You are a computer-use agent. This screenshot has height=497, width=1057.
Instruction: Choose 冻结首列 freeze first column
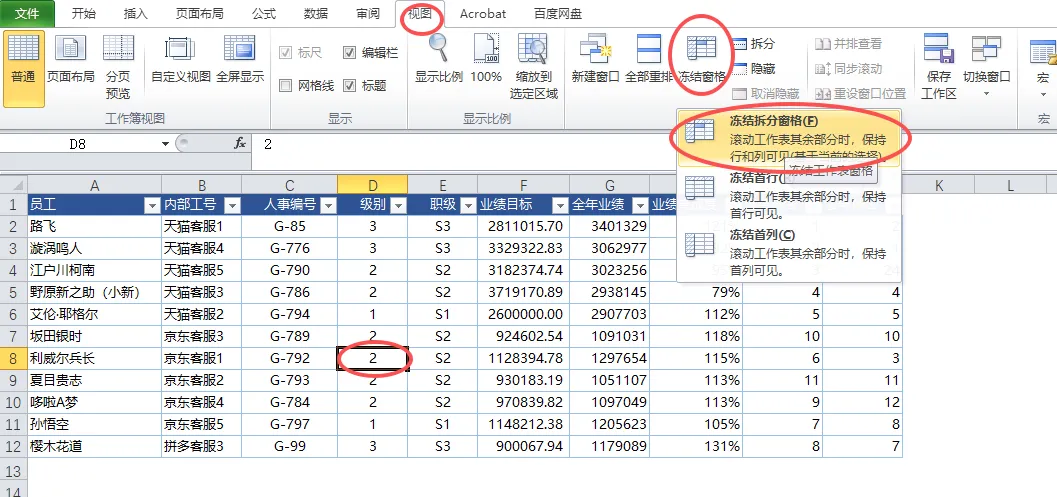tap(789, 253)
